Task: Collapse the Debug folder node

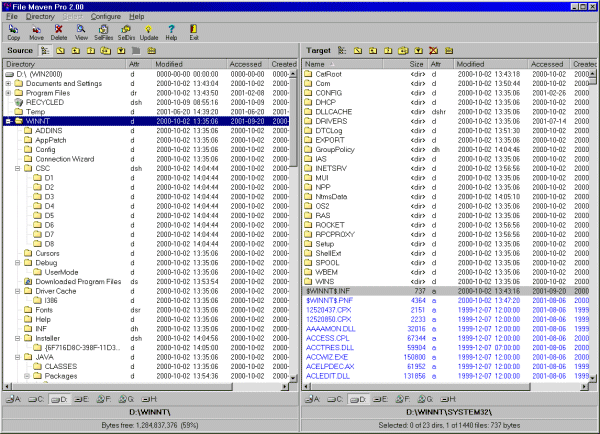Action: pyautogui.click(x=18, y=263)
